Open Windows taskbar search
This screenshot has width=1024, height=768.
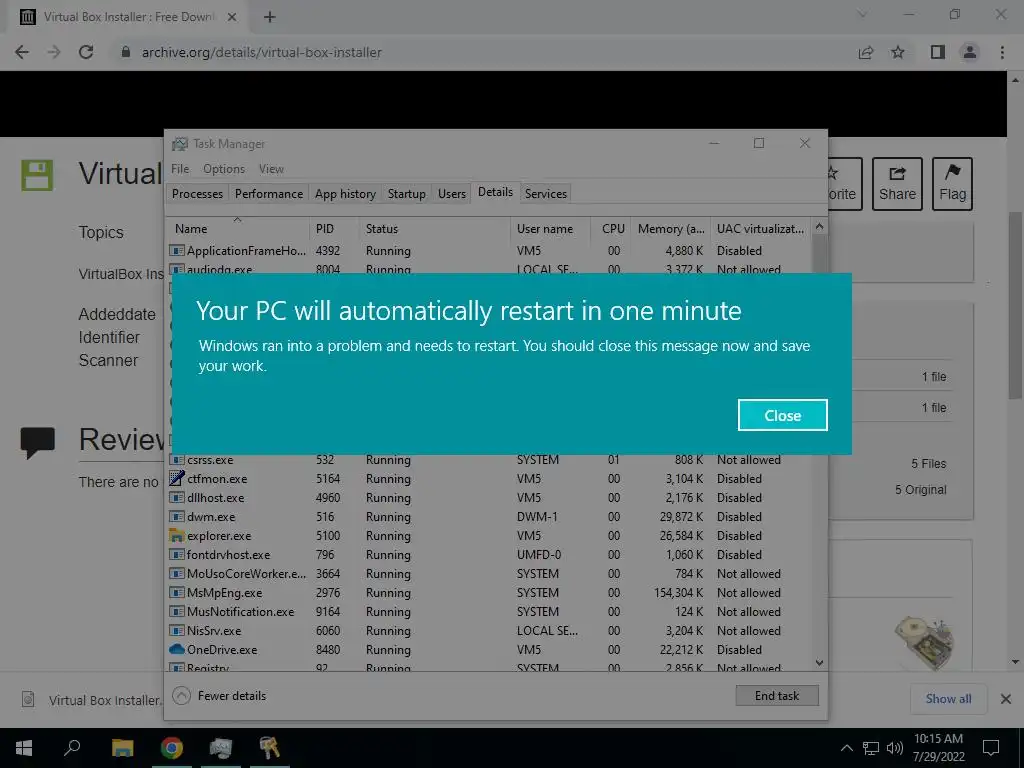[x=72, y=748]
